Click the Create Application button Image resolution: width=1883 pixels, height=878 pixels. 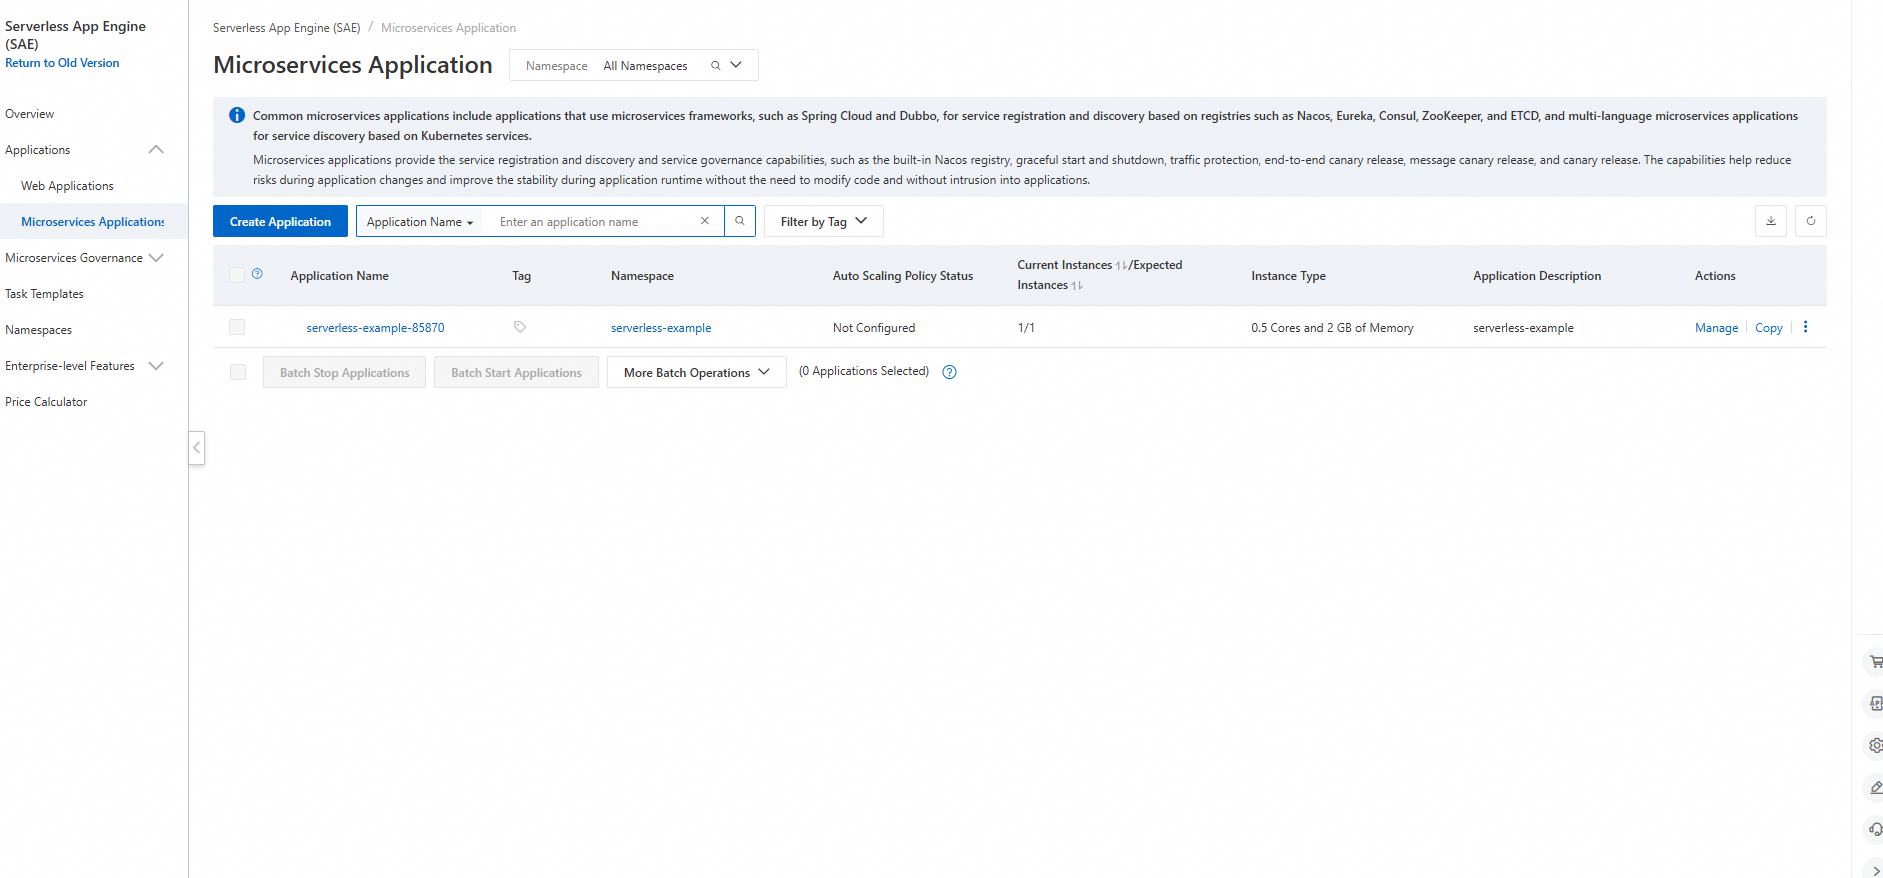[x=280, y=221]
